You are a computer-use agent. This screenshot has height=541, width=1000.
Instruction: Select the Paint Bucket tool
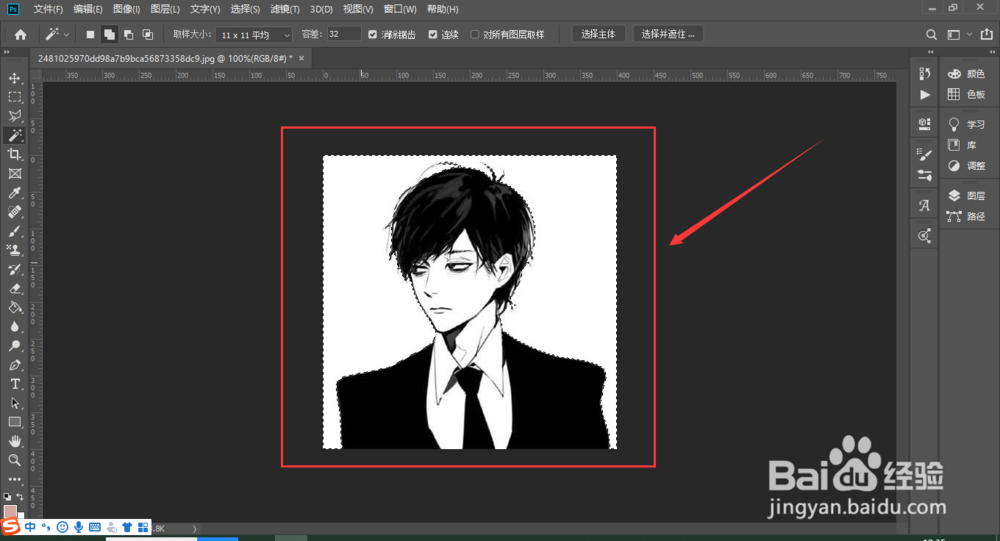(x=15, y=308)
